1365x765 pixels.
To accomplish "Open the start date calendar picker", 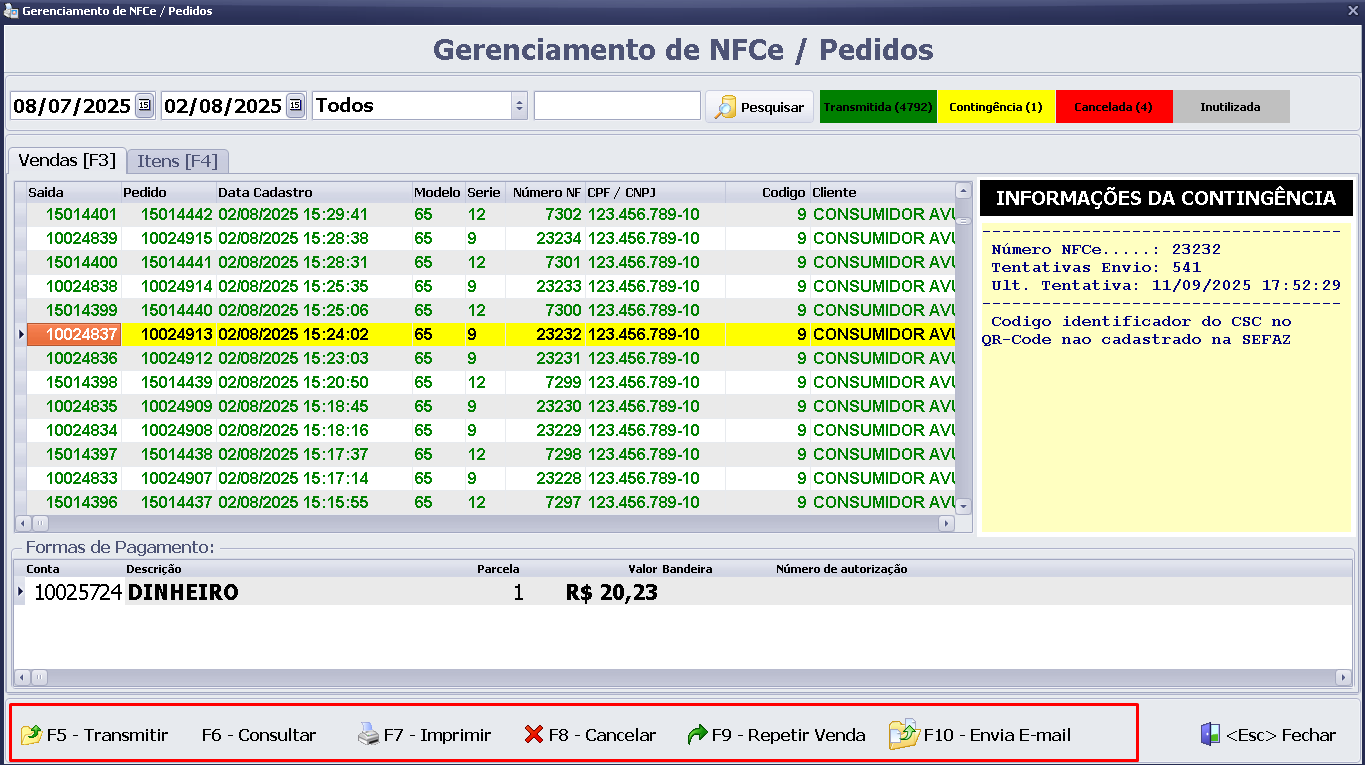I will pyautogui.click(x=144, y=105).
